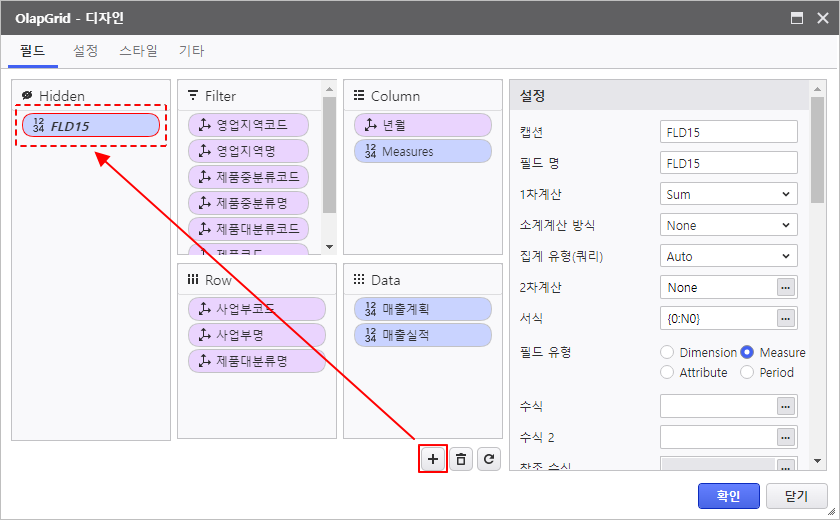Click the 캡션 caption input field
The width and height of the screenshot is (840, 520).
pyautogui.click(x=729, y=132)
